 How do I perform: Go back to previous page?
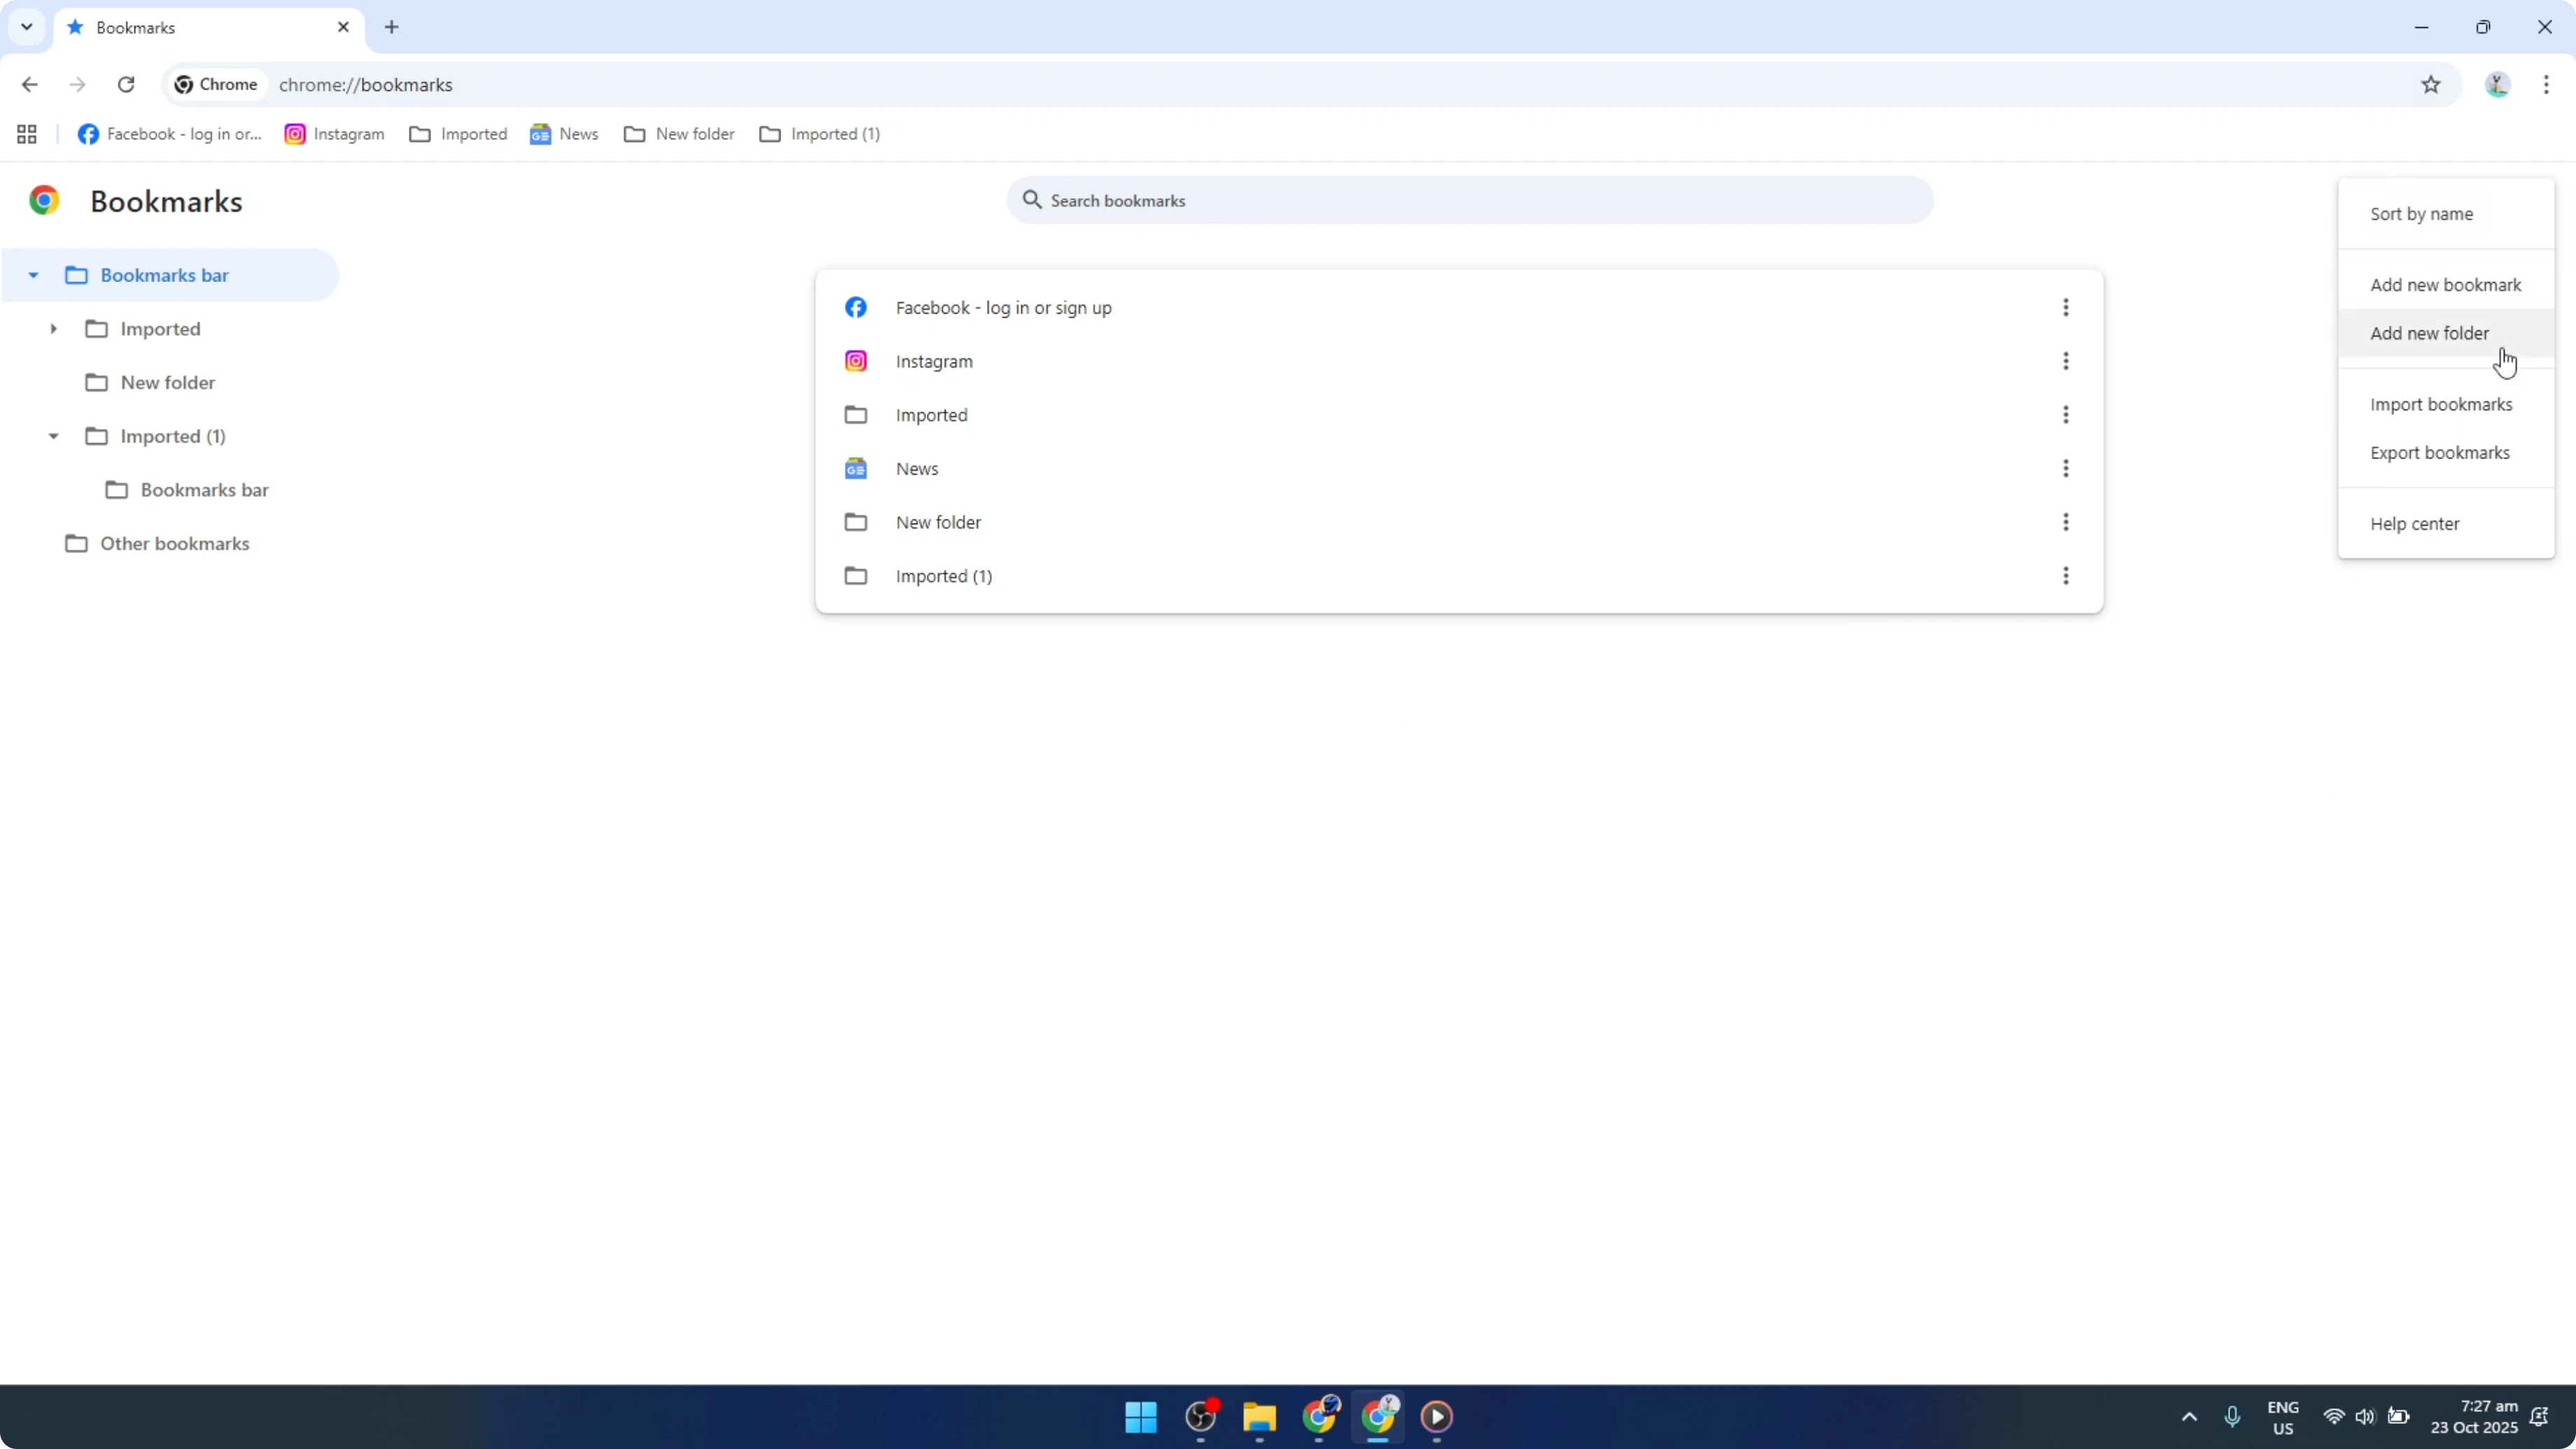tap(29, 85)
